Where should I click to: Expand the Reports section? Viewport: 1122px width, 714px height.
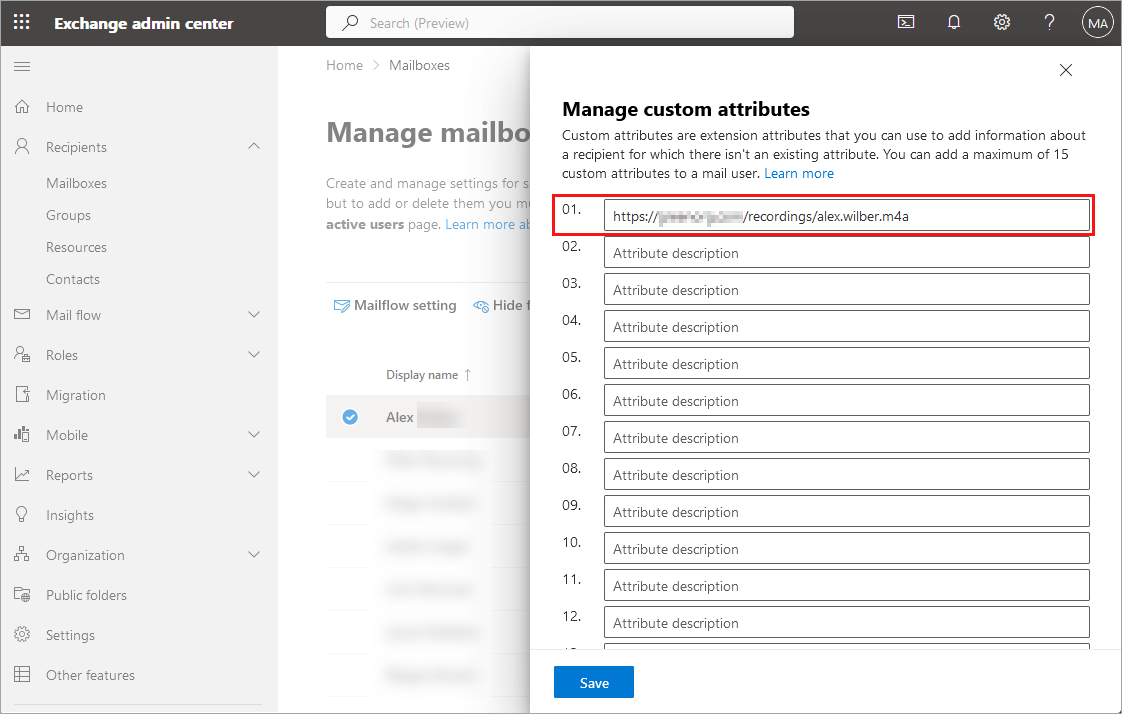253,475
